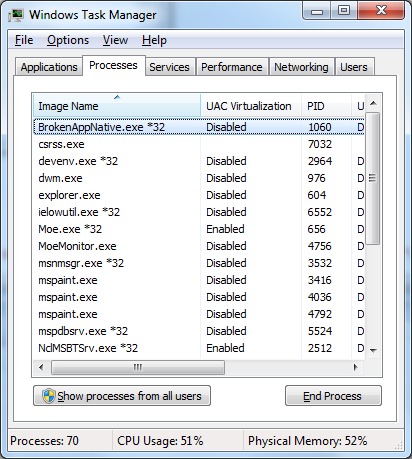Open the View menu
412x459 pixels.
pyautogui.click(x=115, y=40)
